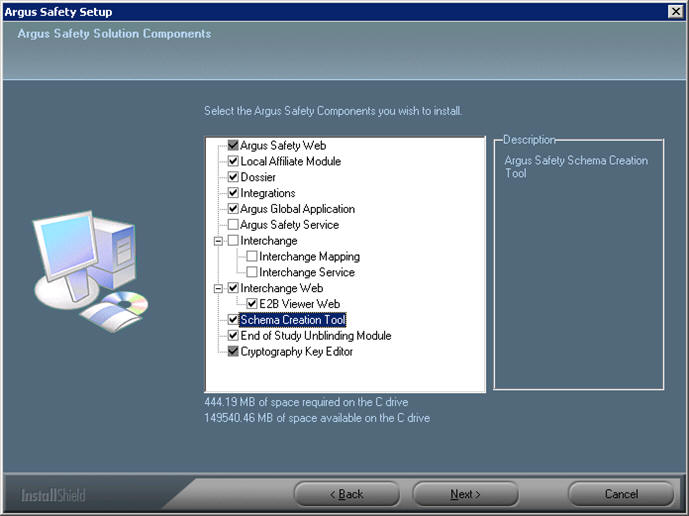Image resolution: width=689 pixels, height=516 pixels.
Task: Uncheck the Integrations checkbox
Action: tap(233, 193)
